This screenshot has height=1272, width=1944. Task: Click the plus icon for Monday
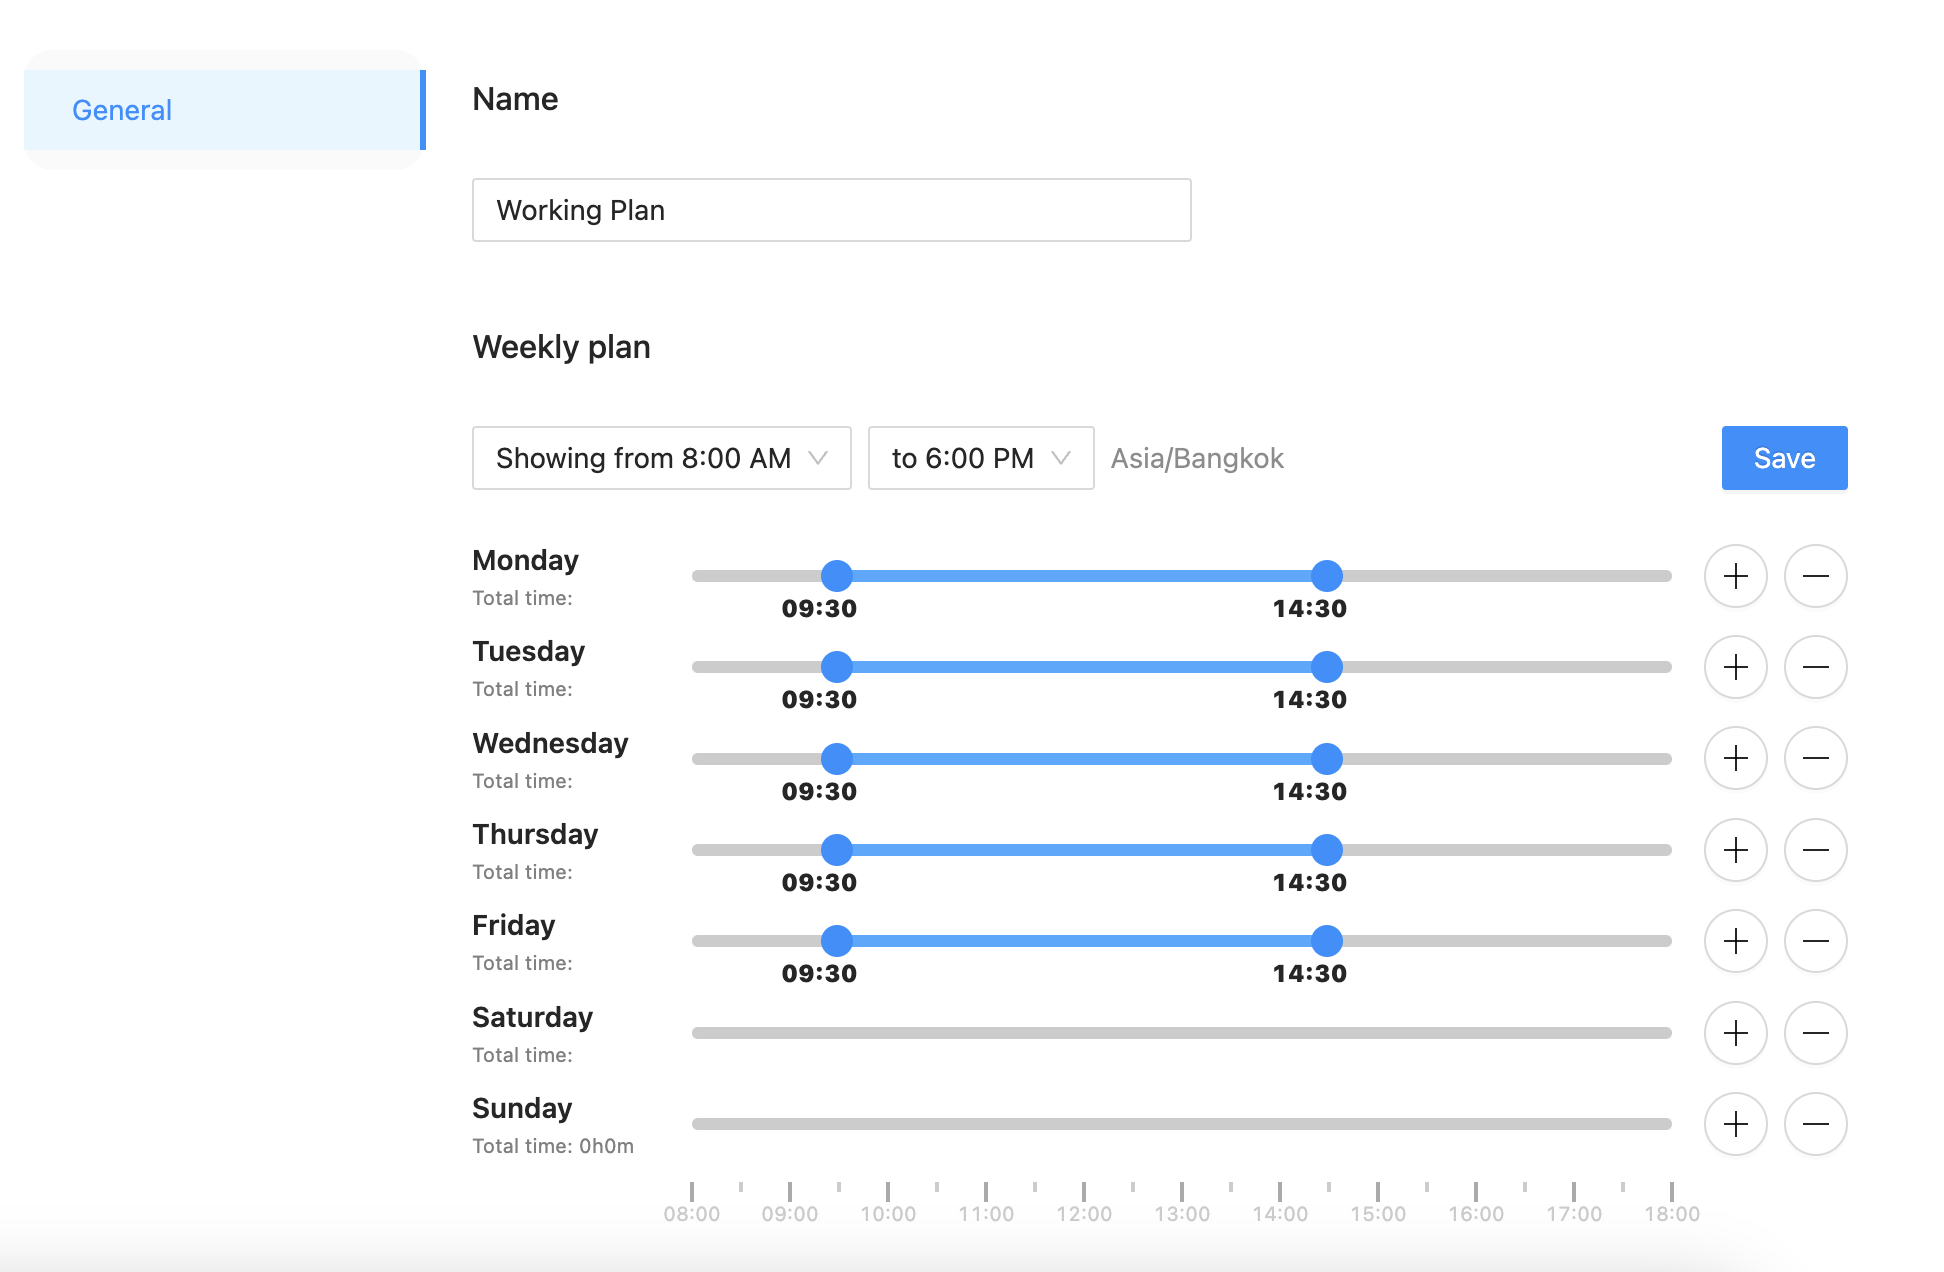1735,576
